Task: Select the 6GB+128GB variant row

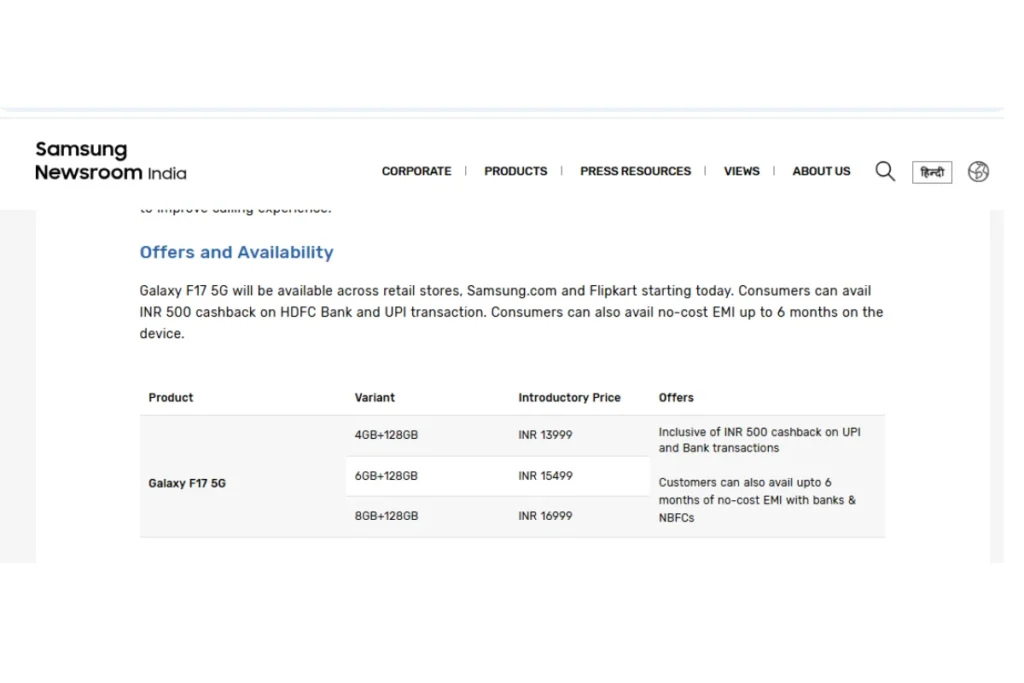Action: (386, 476)
